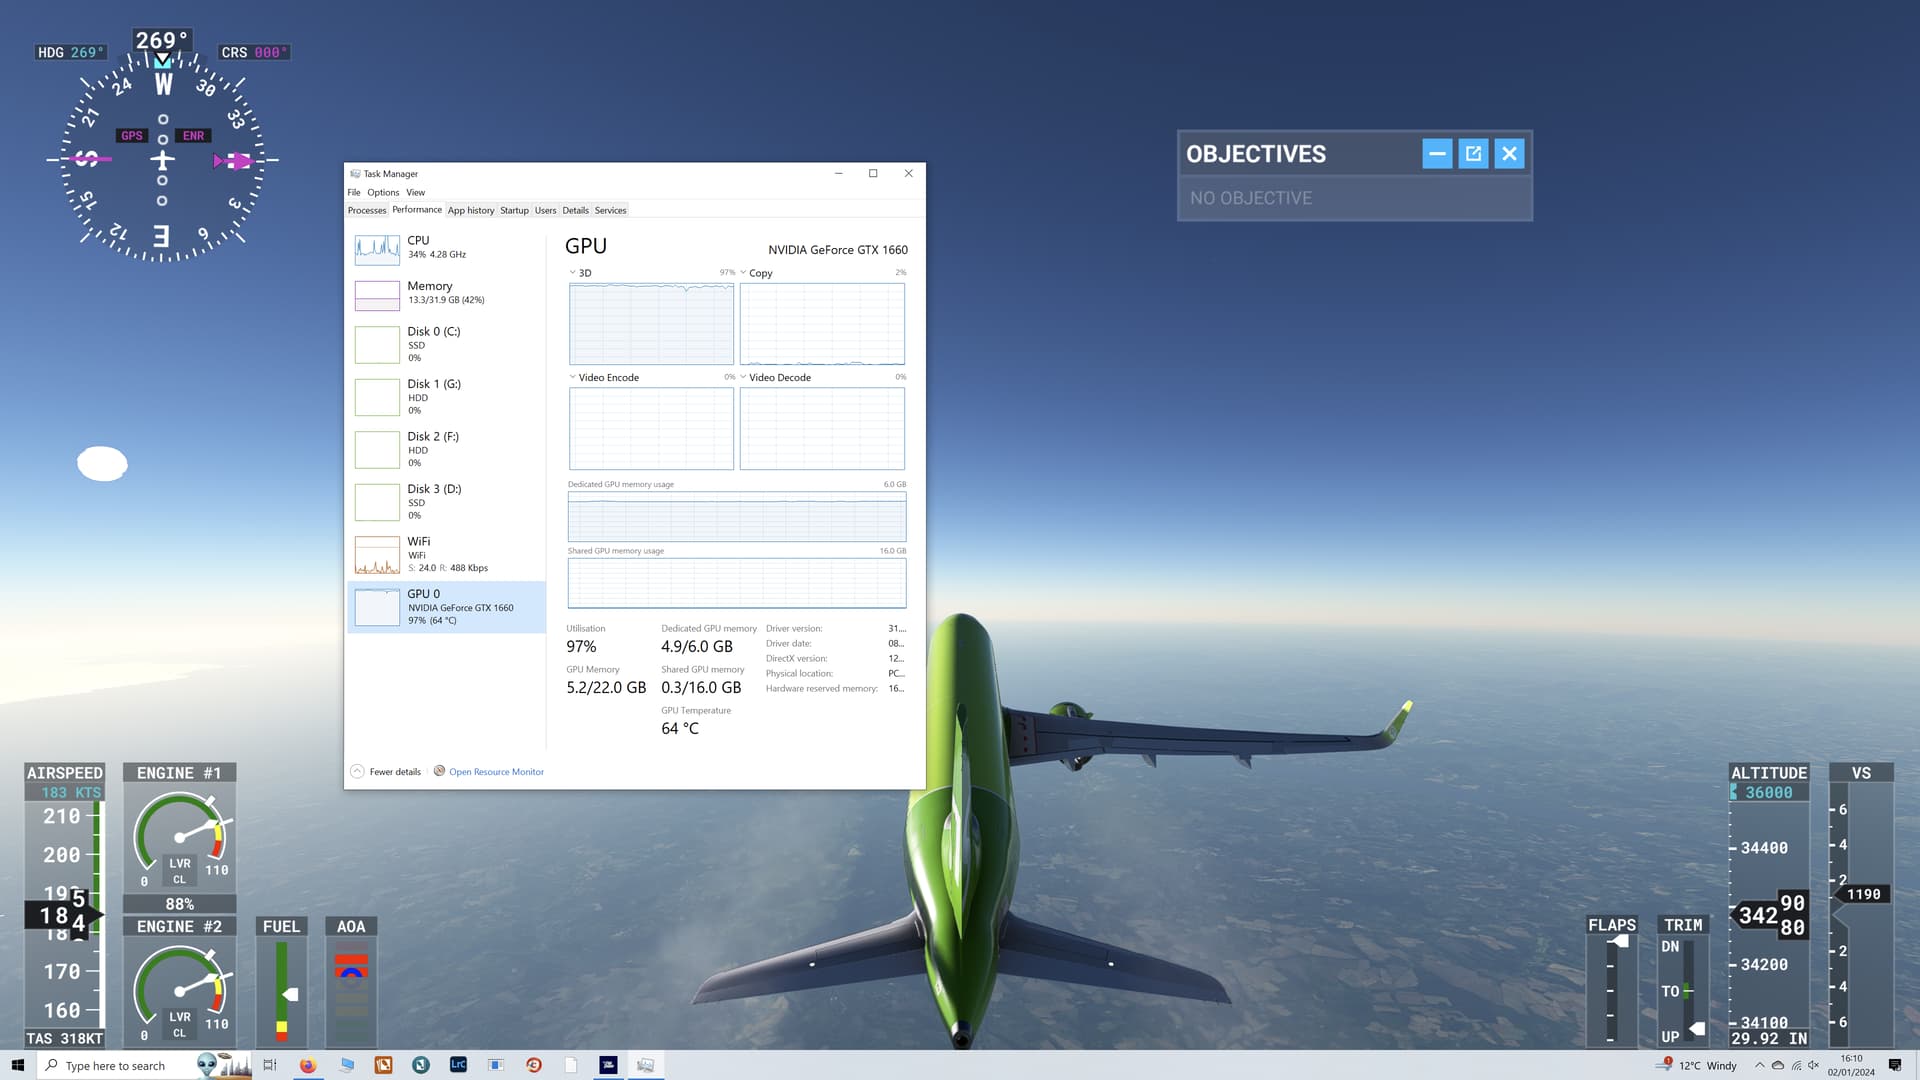Select Disk 3 (D:) in the sidebar

click(447, 502)
